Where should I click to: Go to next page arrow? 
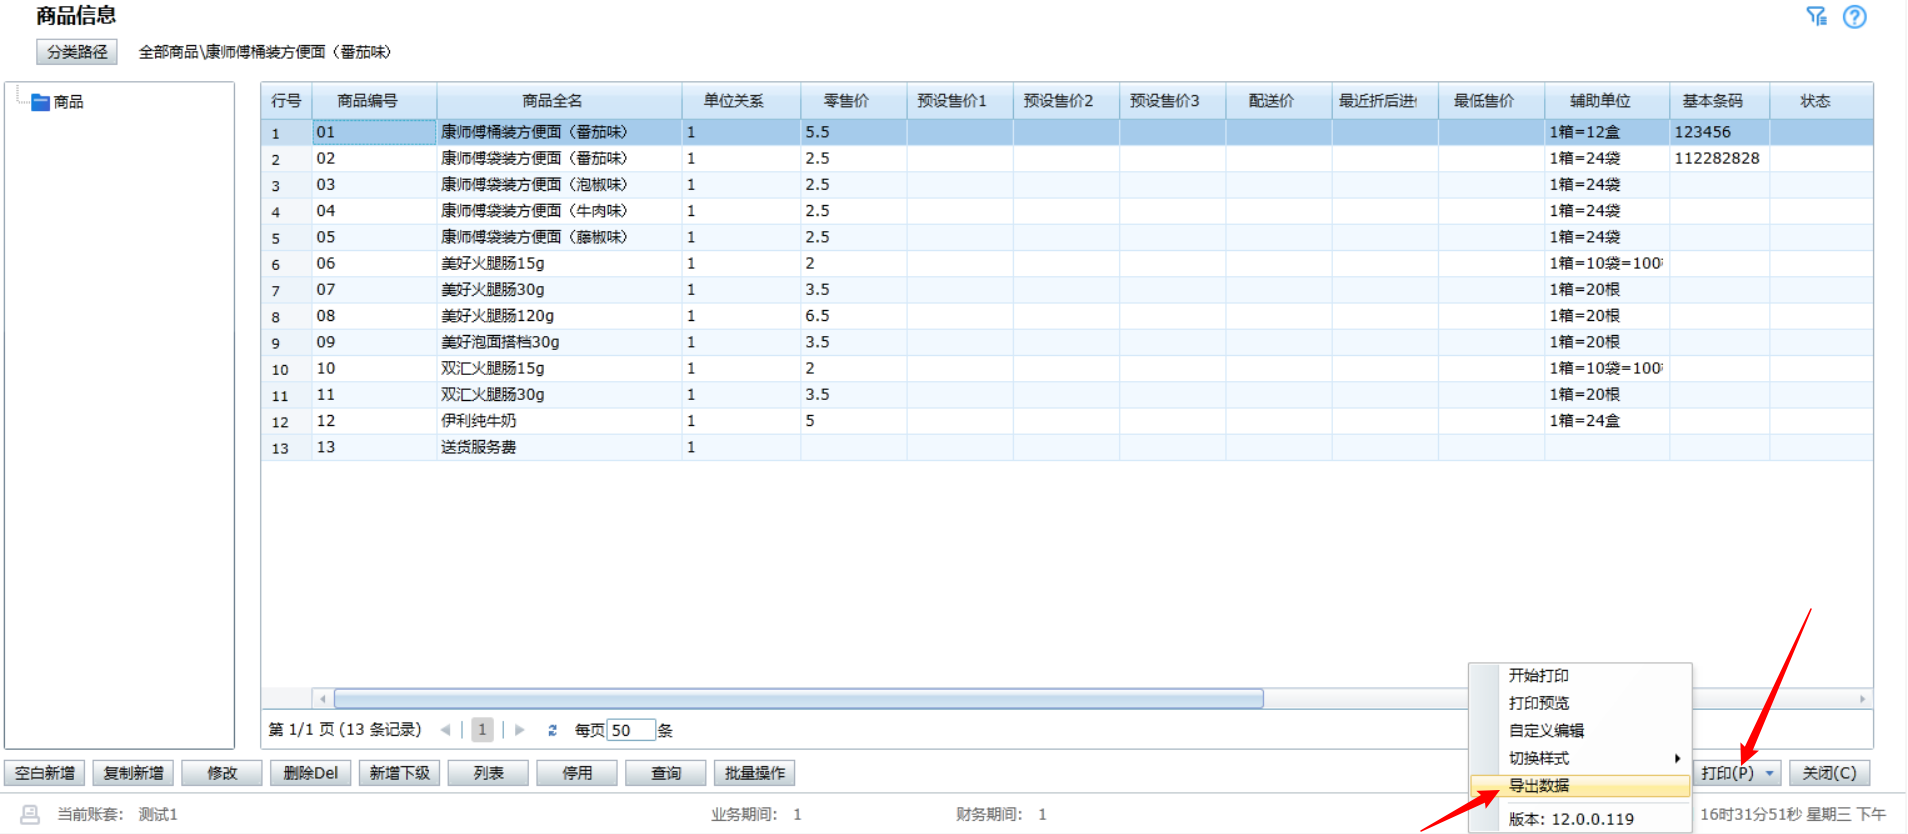click(x=520, y=730)
